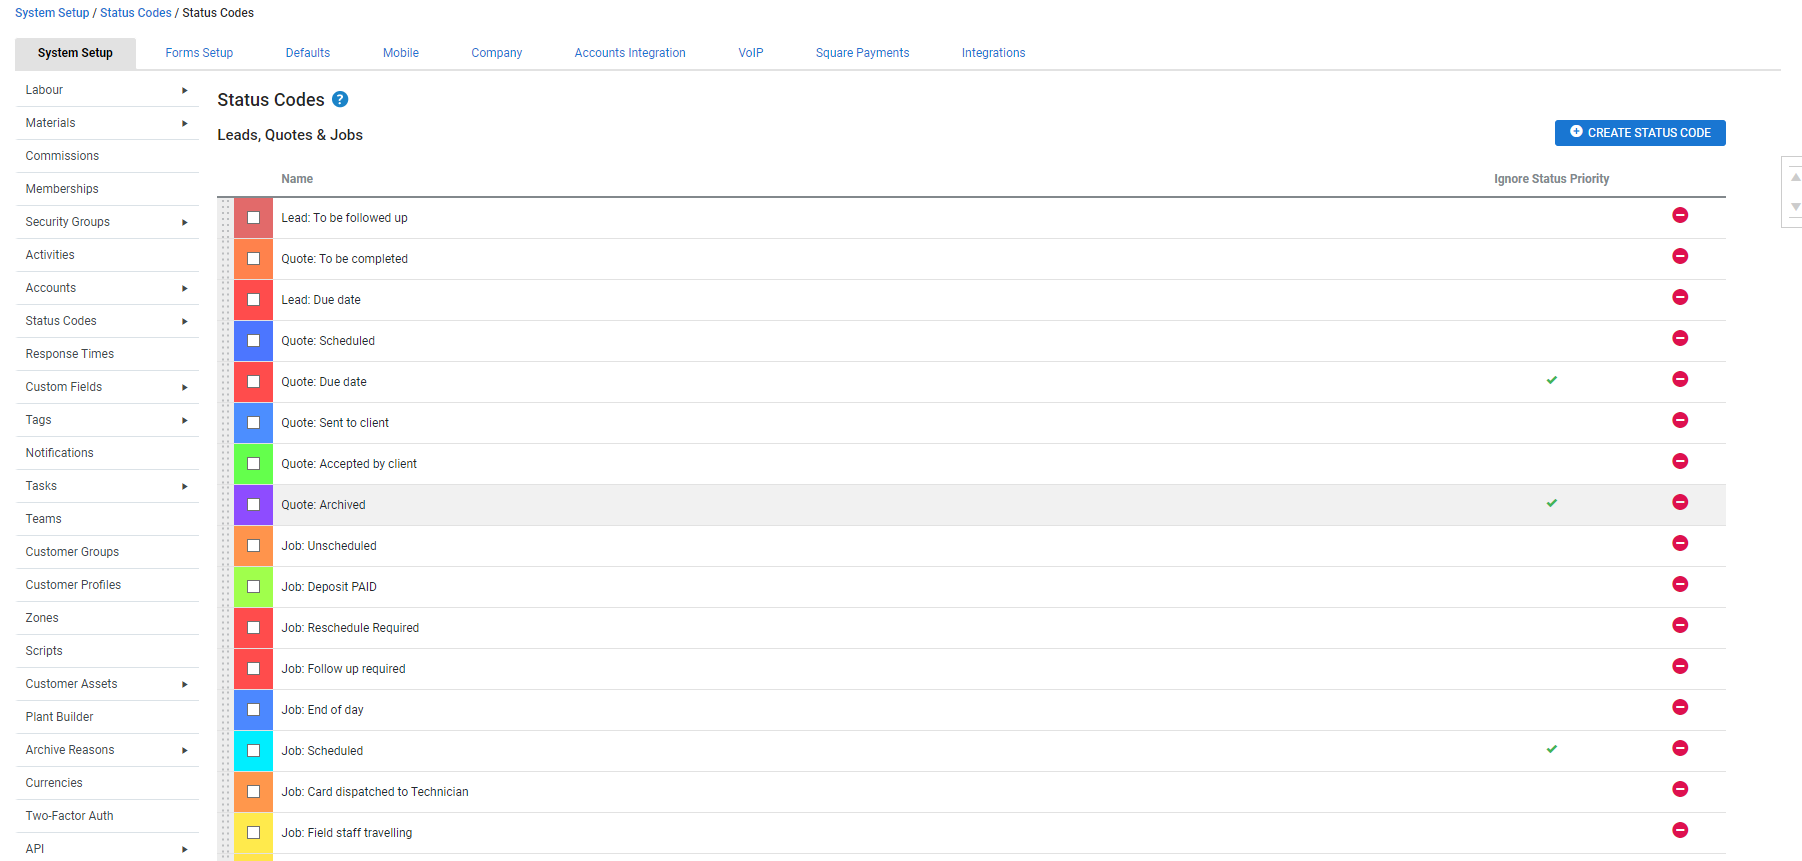Delete the 'Quote: Archived' status row
Screen dimensions: 1802x861
(1680, 502)
